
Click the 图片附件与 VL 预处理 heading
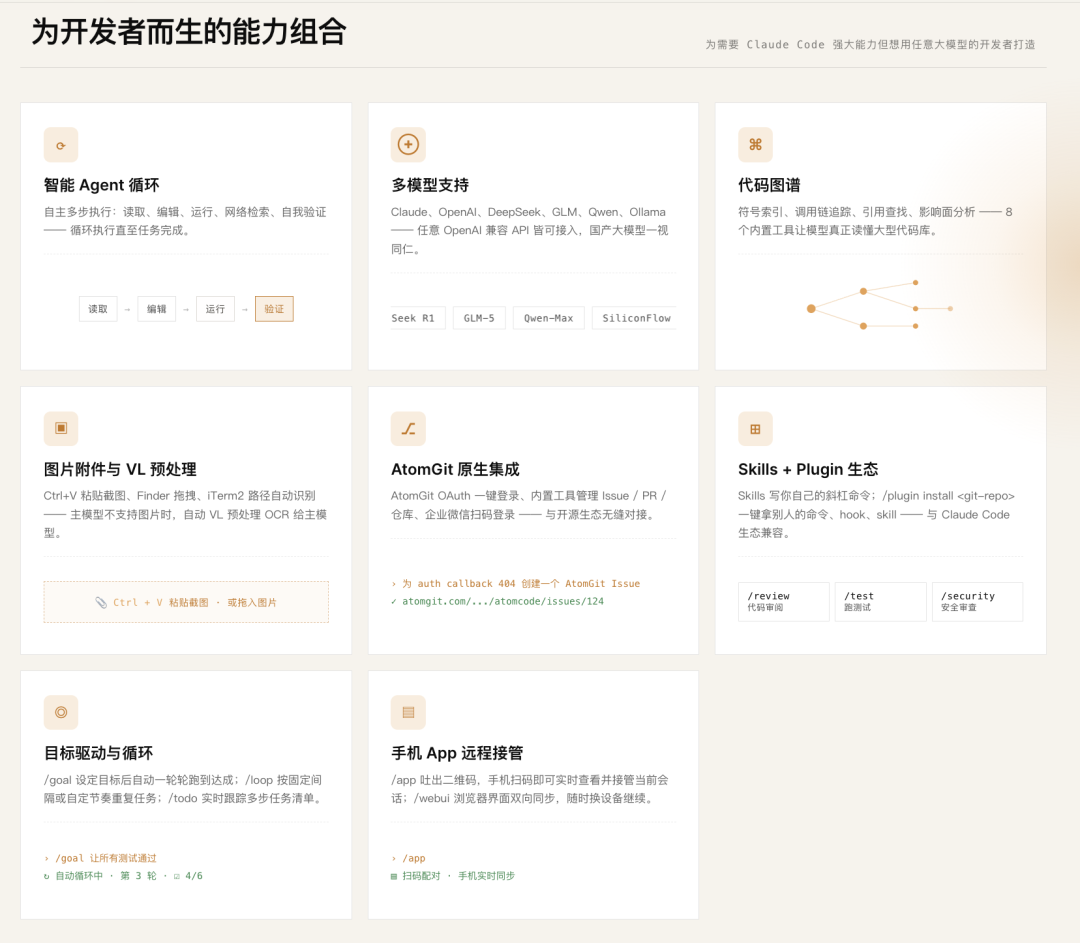120,470
